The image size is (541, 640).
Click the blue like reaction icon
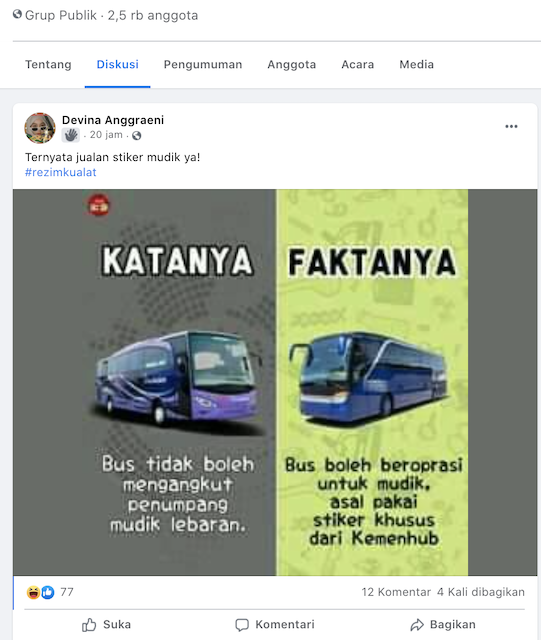point(48,592)
